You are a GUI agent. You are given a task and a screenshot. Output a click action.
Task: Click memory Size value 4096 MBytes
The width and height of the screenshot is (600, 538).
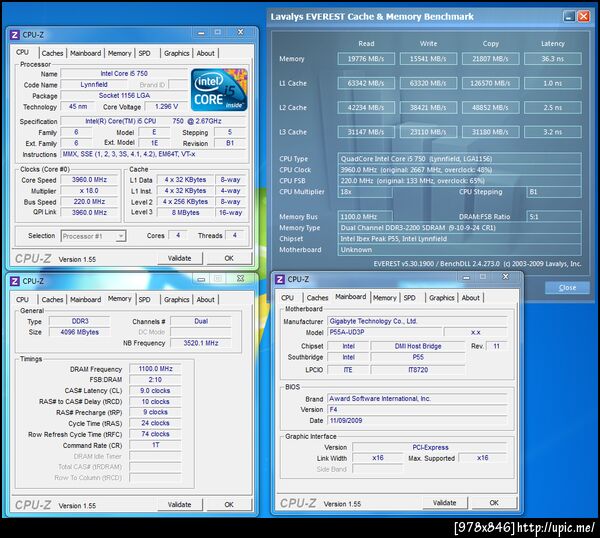point(80,332)
